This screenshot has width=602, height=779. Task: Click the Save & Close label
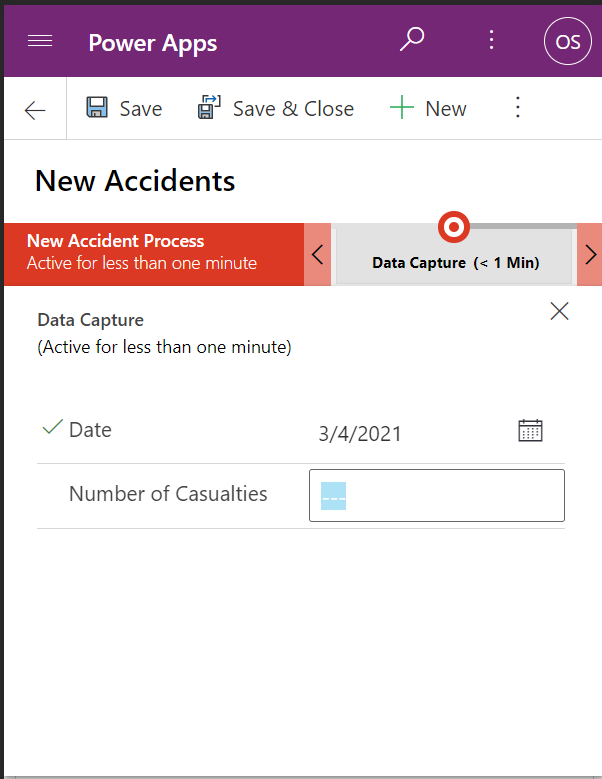coord(293,109)
